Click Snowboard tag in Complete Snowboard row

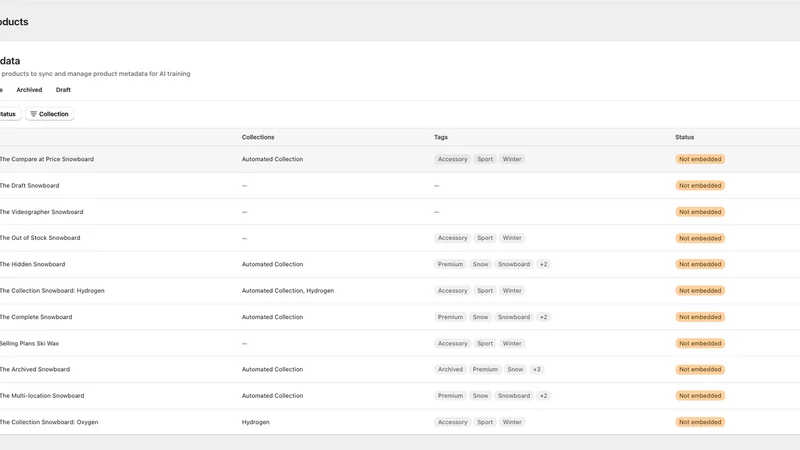click(514, 317)
